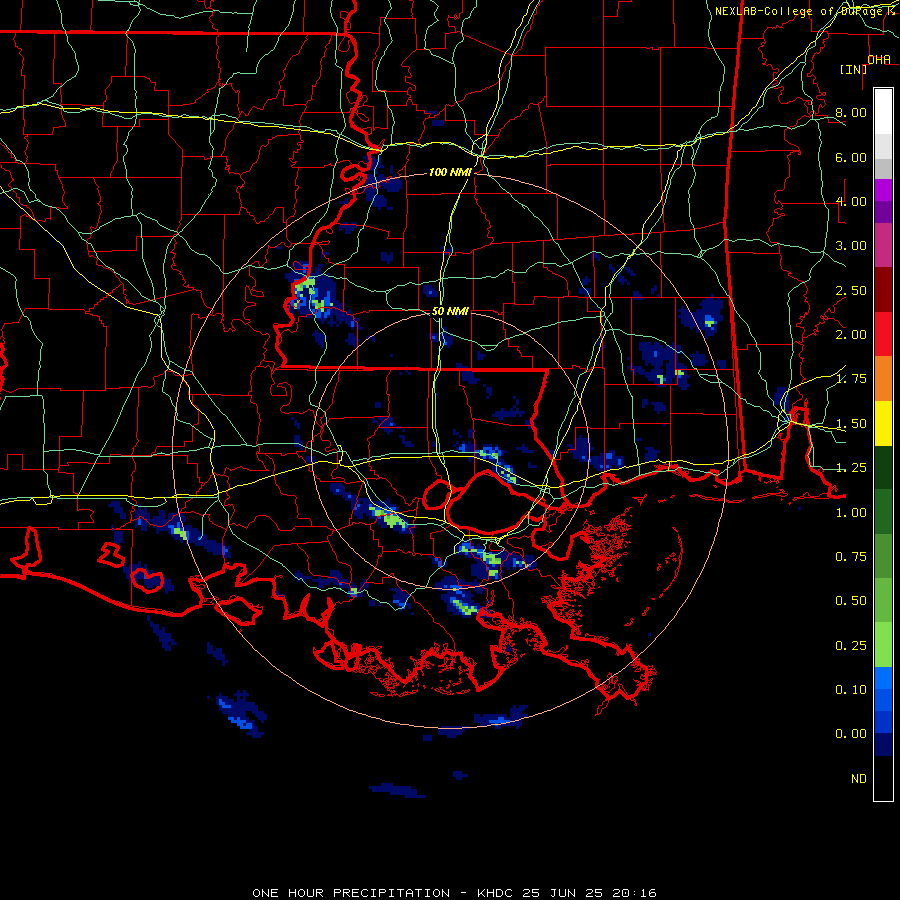The image size is (900, 900).
Task: Select the 6.00 legend value
Action: (851, 157)
